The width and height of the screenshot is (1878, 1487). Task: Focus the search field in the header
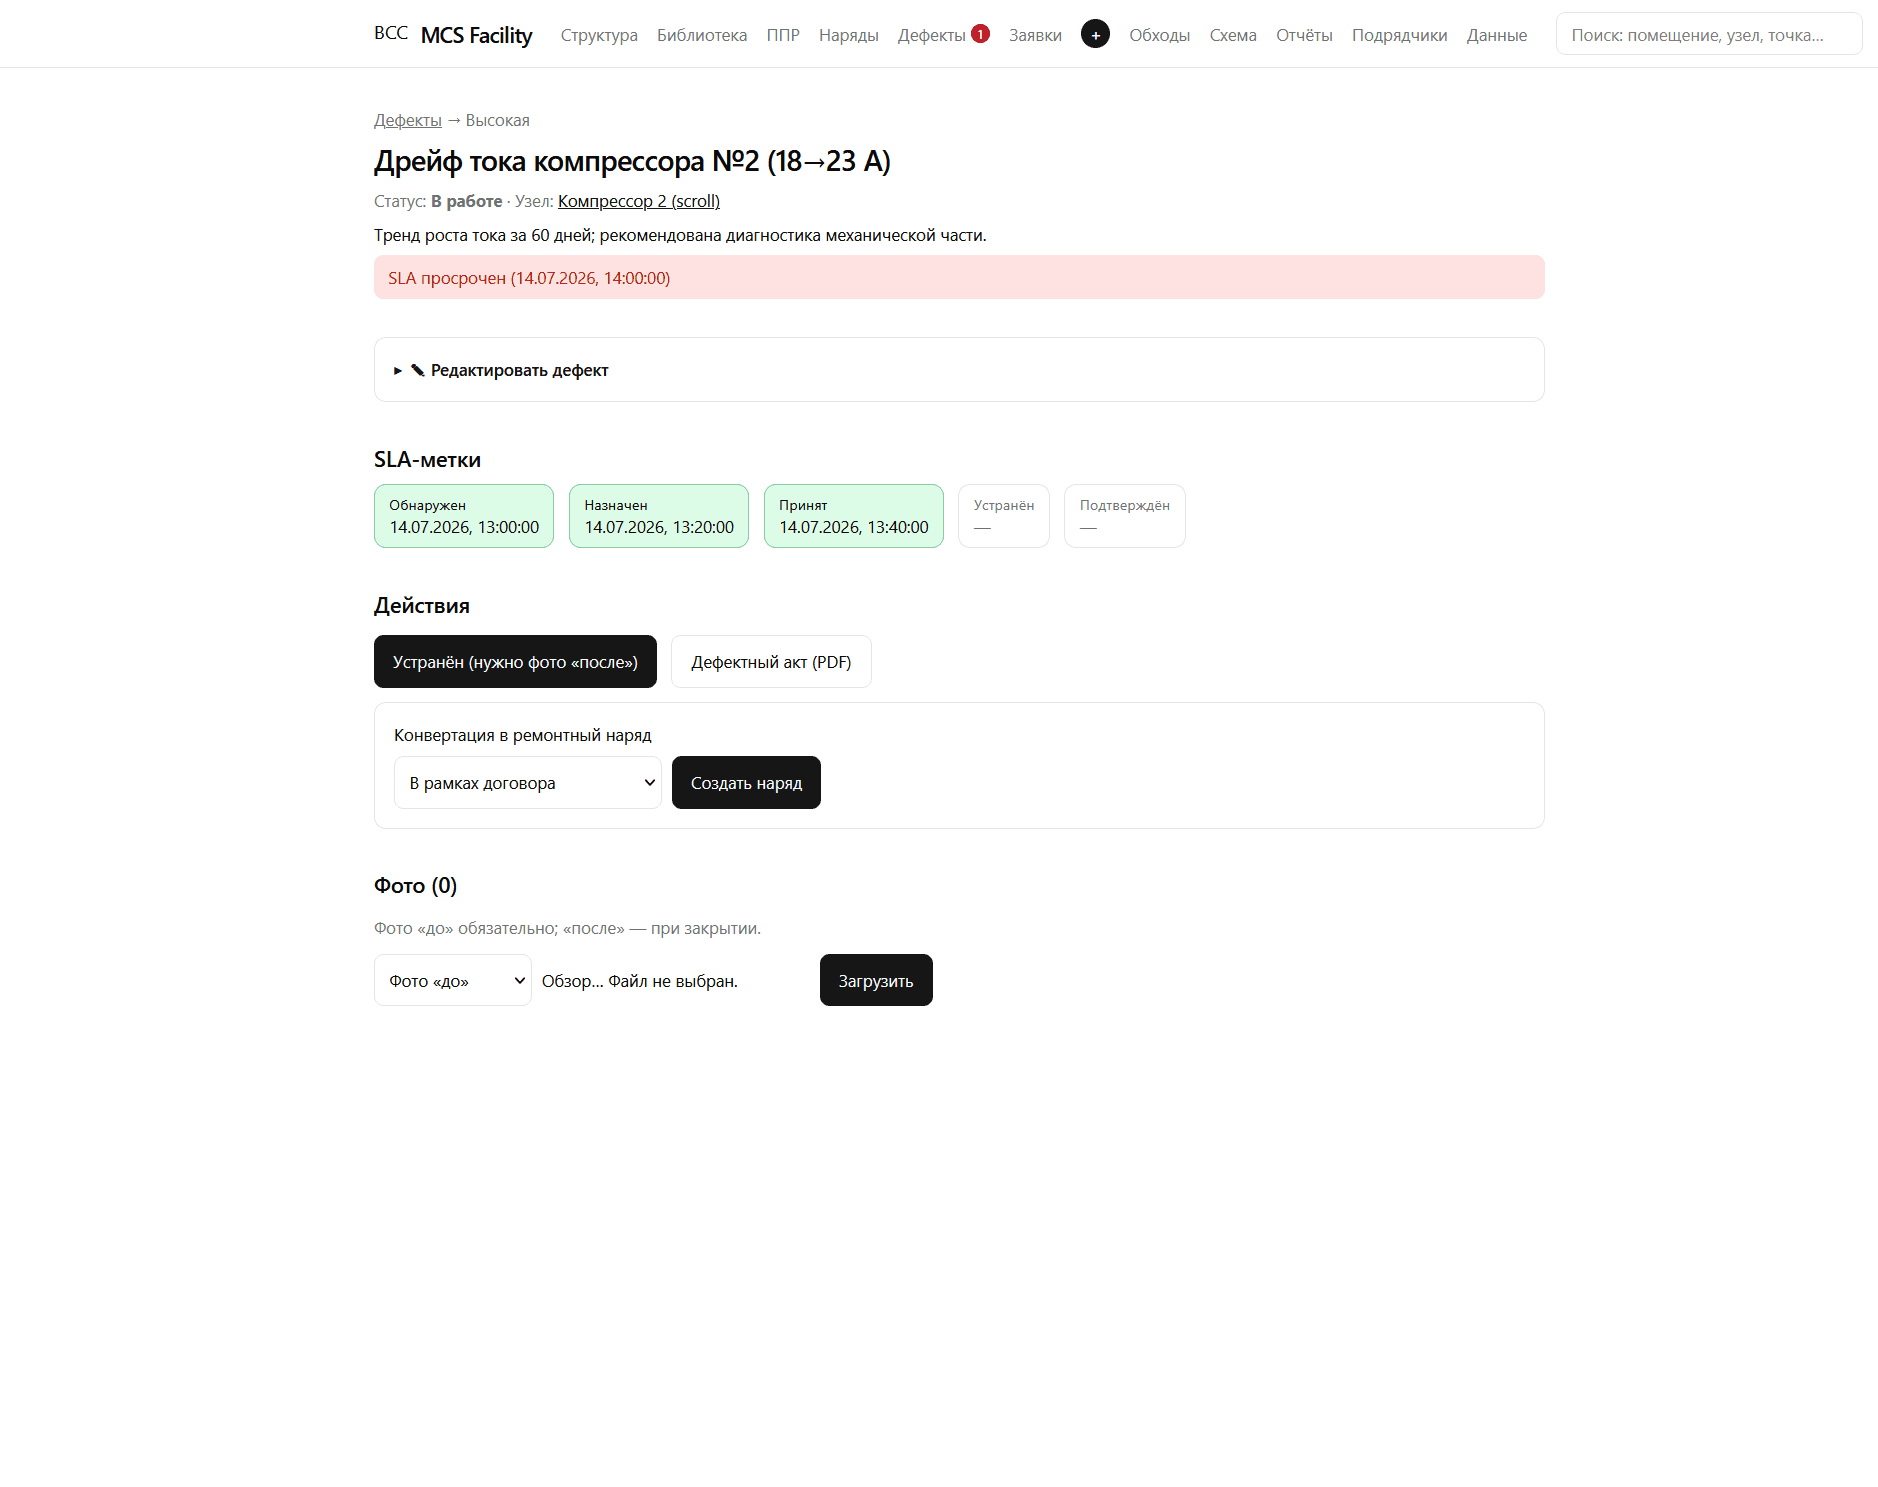tap(1708, 34)
